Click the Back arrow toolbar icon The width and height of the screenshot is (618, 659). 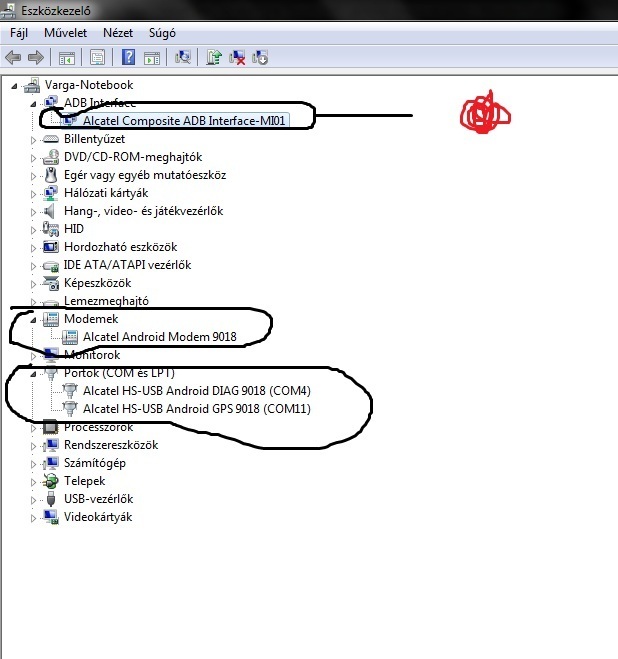click(x=13, y=57)
